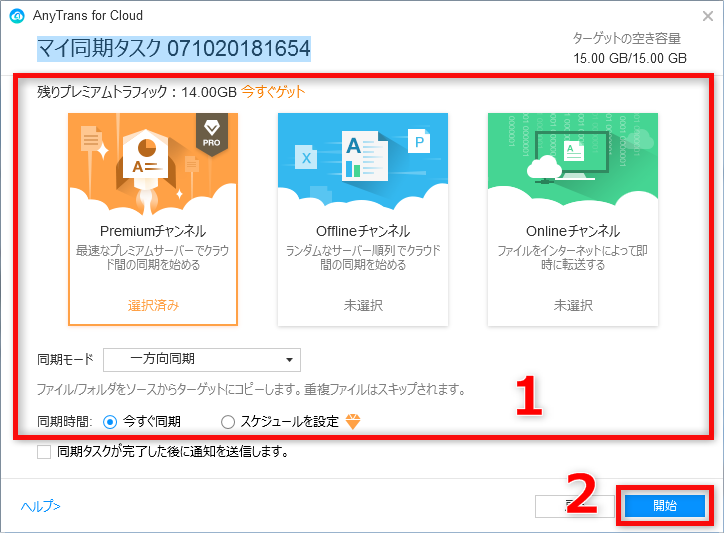This screenshot has height=533, width=724.
Task: Click the back button beside 開始
Action: coord(574,506)
